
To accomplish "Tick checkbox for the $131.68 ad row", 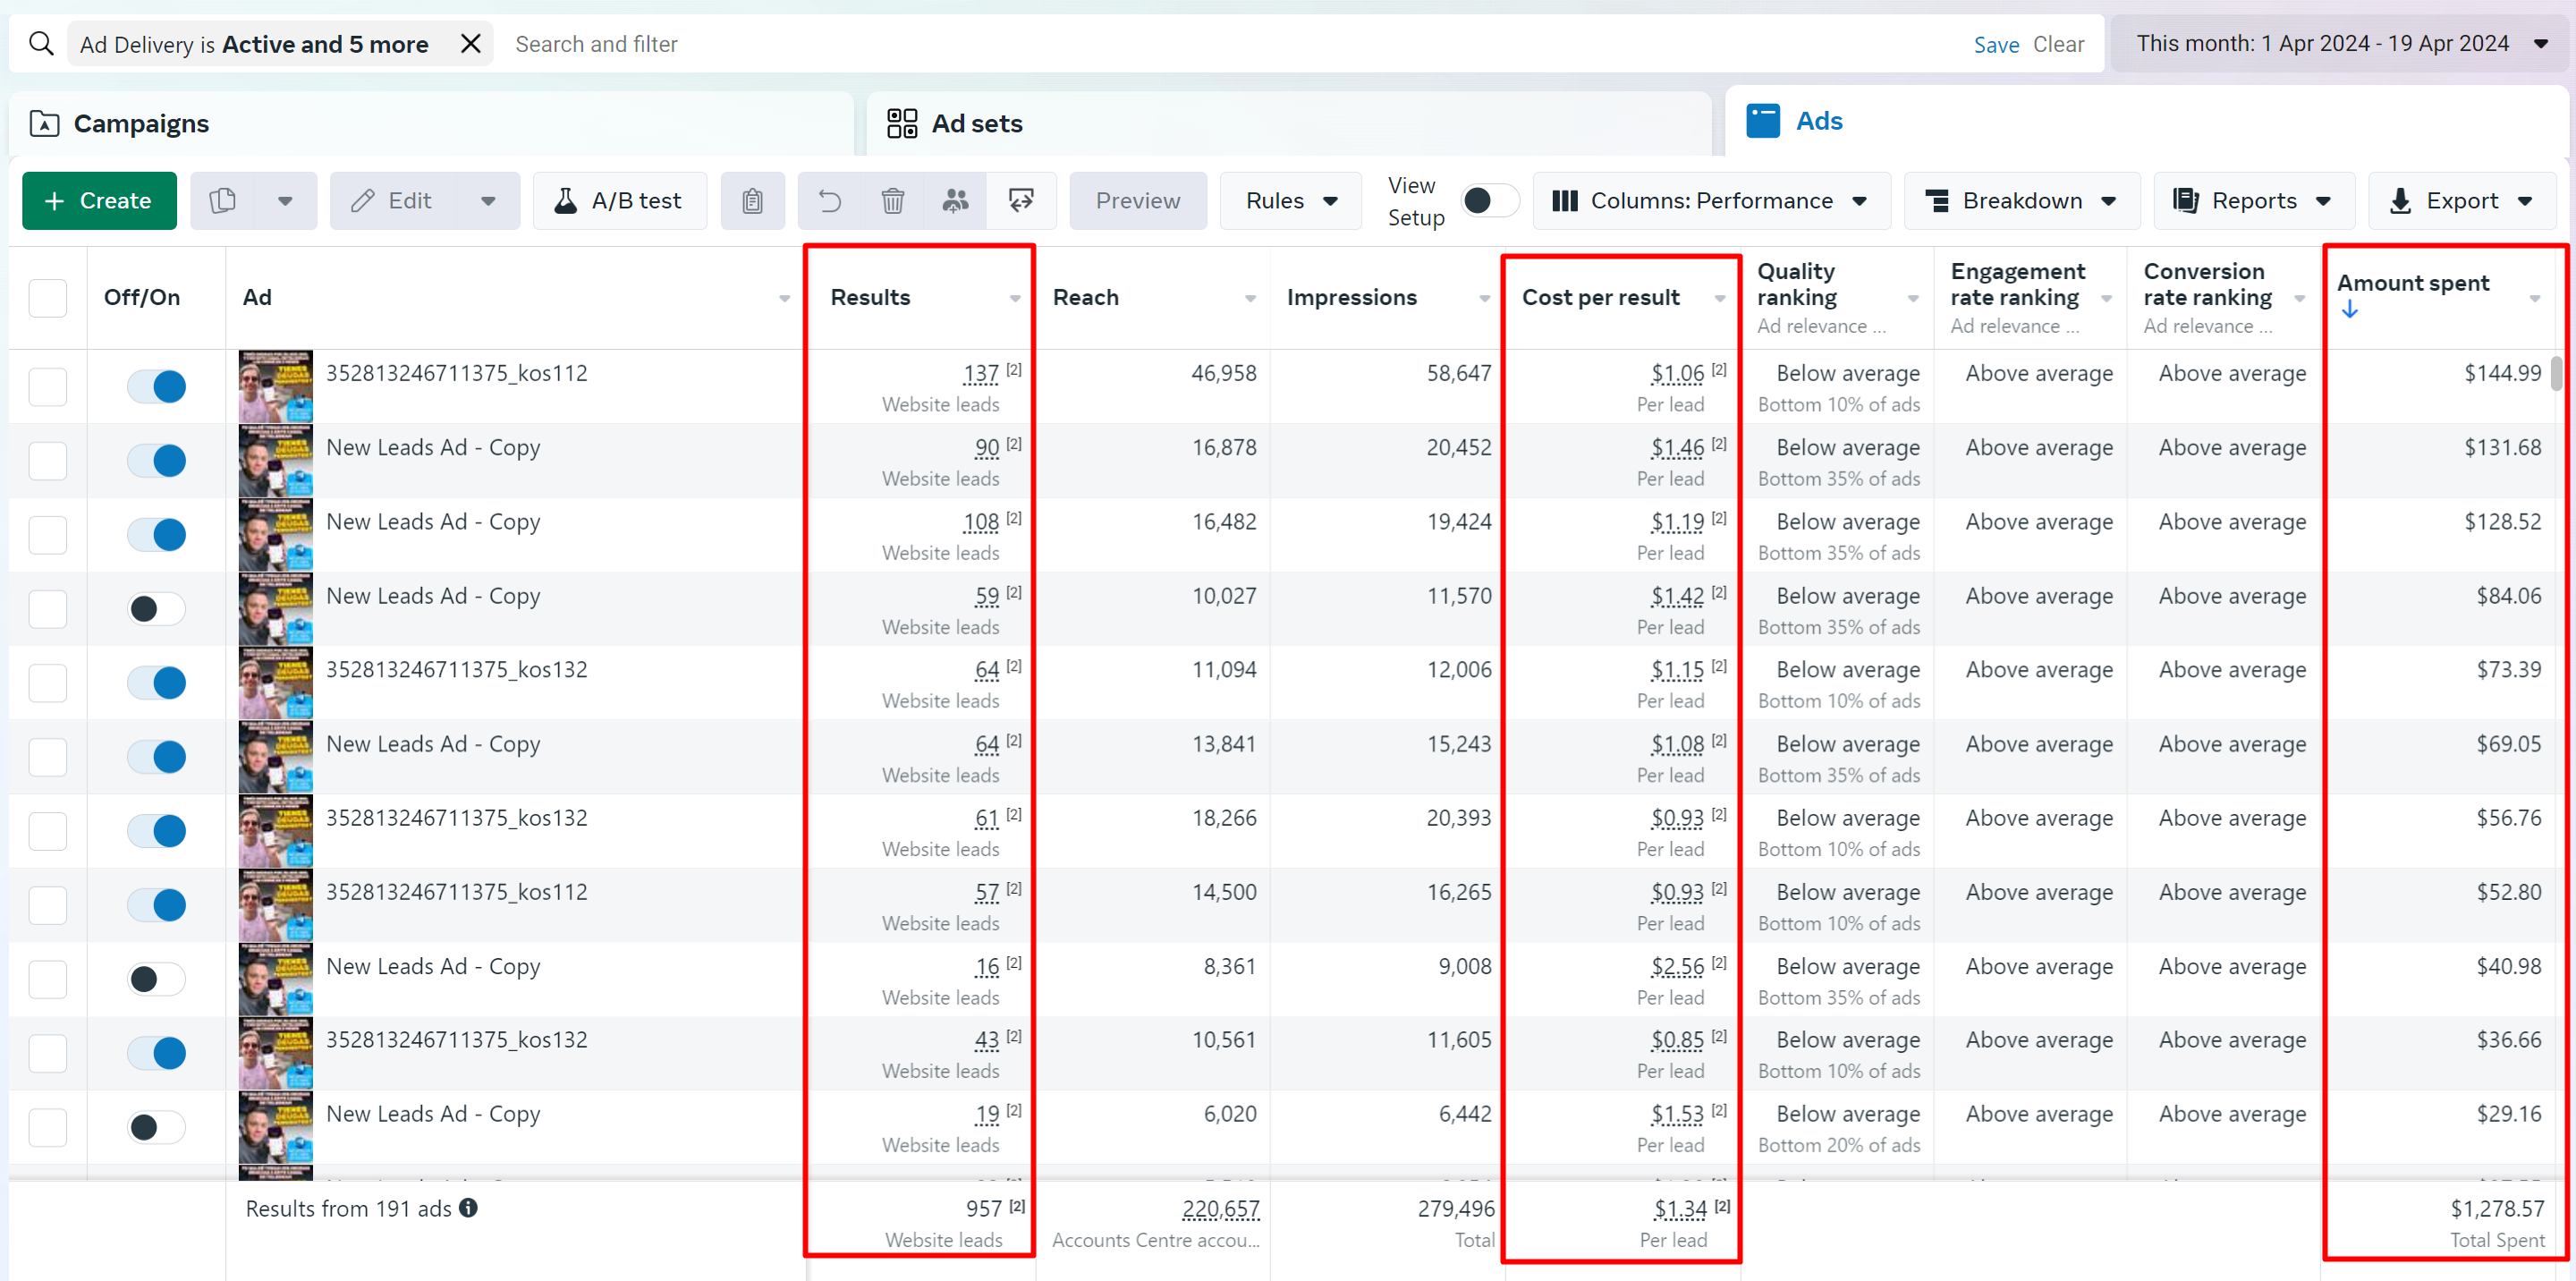I will (x=48, y=461).
